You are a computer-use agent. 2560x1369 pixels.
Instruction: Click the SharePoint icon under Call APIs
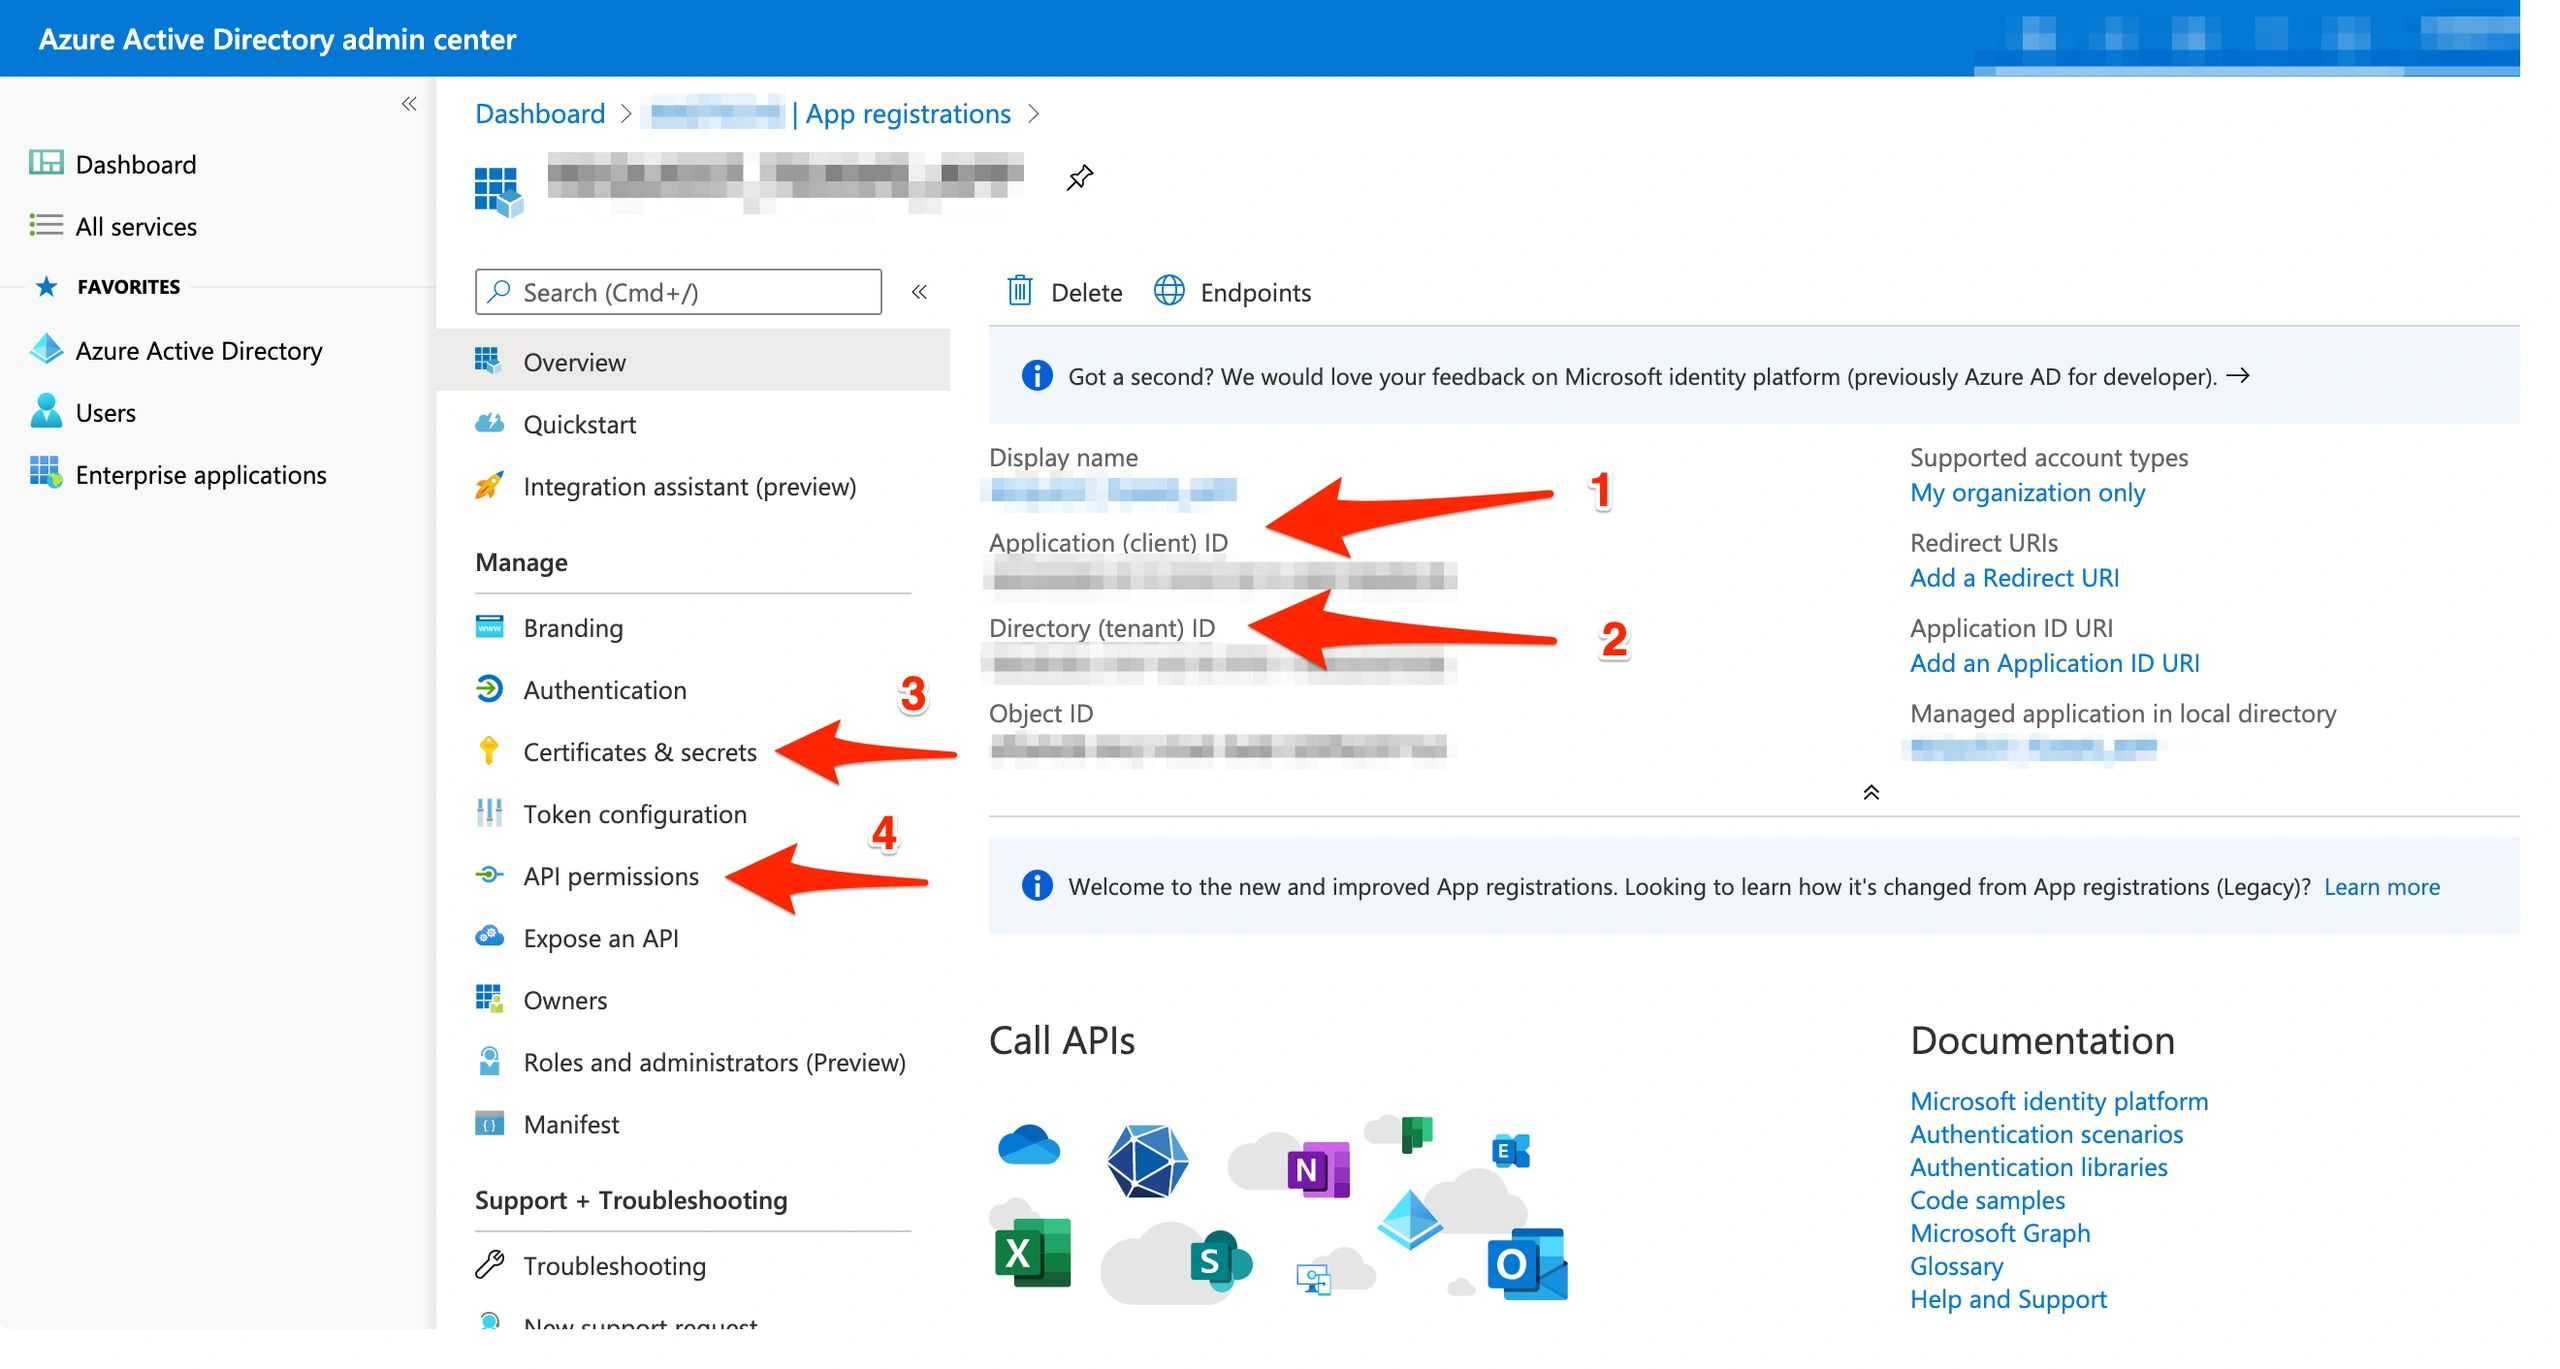(1221, 1261)
